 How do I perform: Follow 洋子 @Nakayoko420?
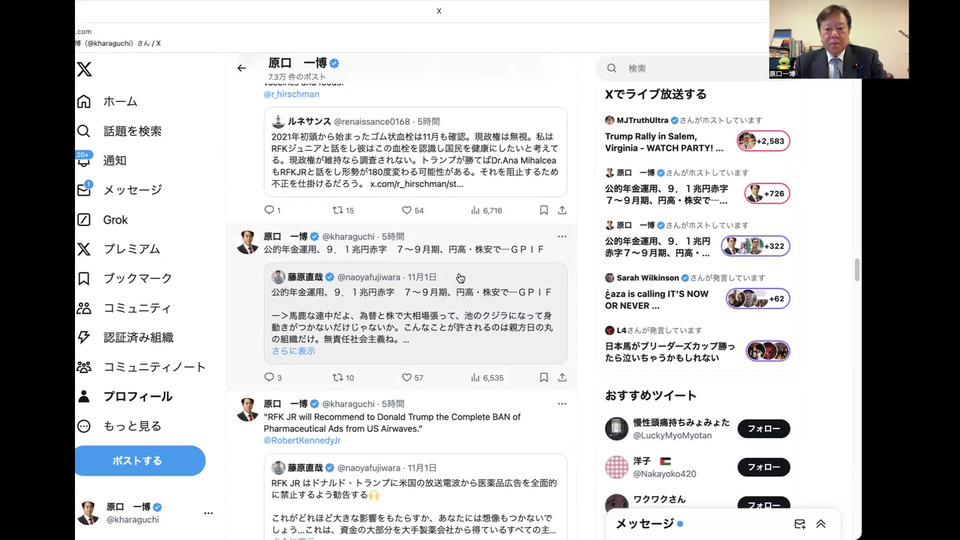[x=763, y=467]
